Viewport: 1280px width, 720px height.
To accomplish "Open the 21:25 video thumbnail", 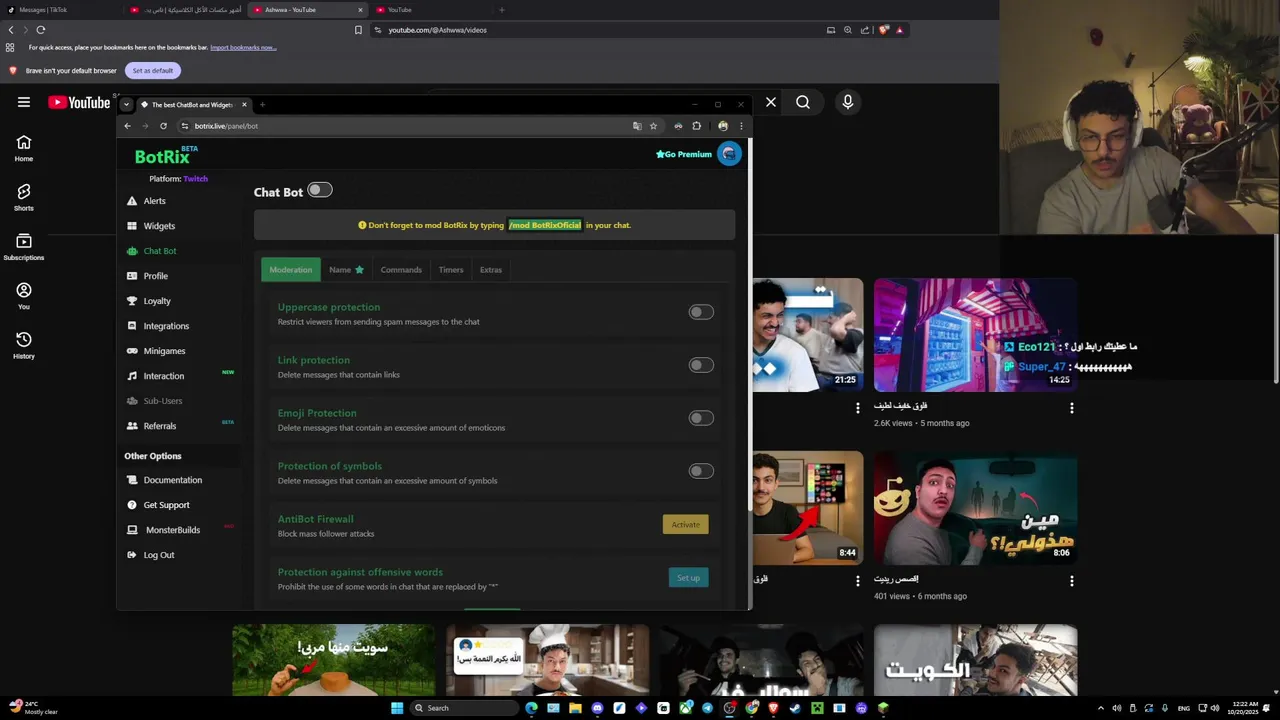I will (x=807, y=335).
